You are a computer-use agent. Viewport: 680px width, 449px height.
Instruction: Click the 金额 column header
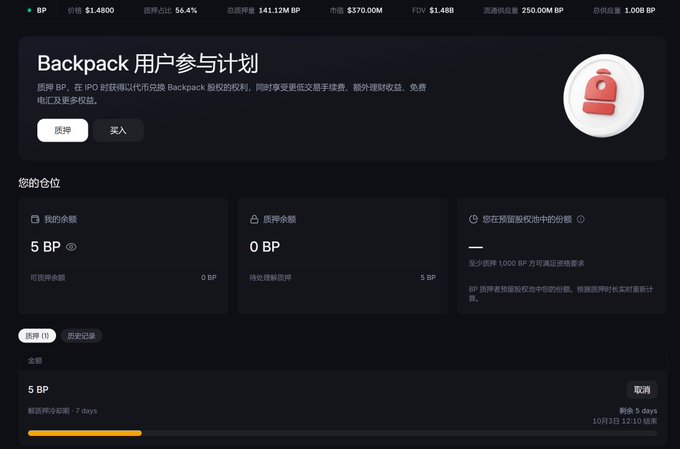tap(35, 361)
